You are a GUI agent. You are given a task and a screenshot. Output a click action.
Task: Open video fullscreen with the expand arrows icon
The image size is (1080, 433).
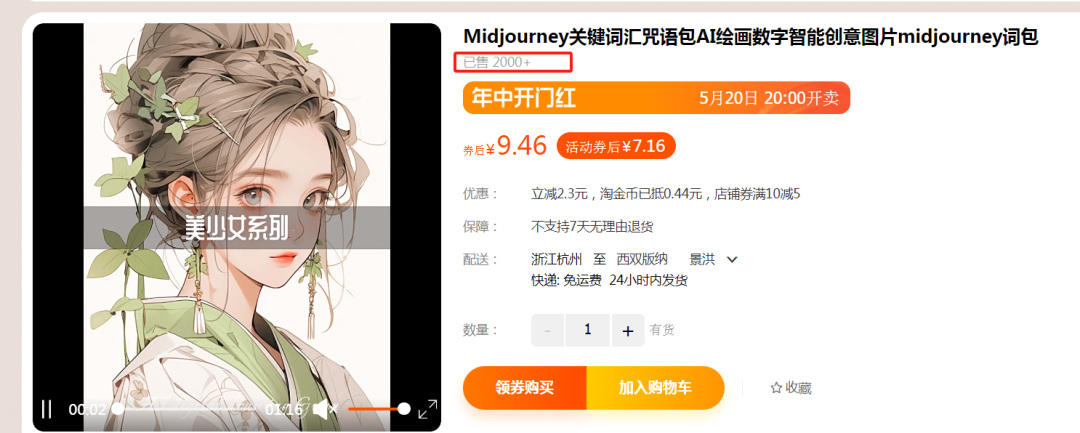(x=428, y=409)
